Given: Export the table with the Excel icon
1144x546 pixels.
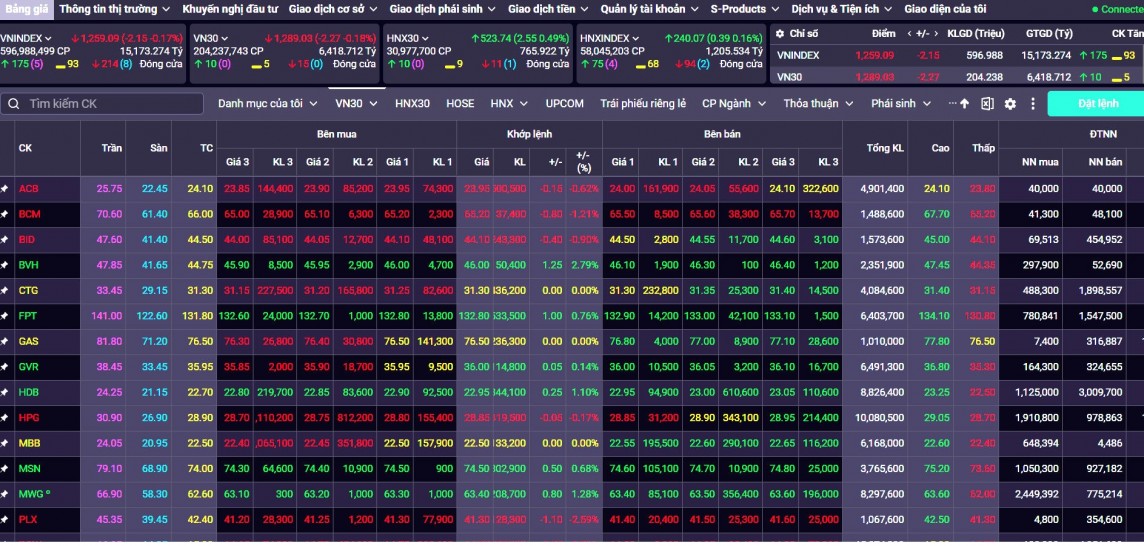Looking at the screenshot, I should [987, 104].
